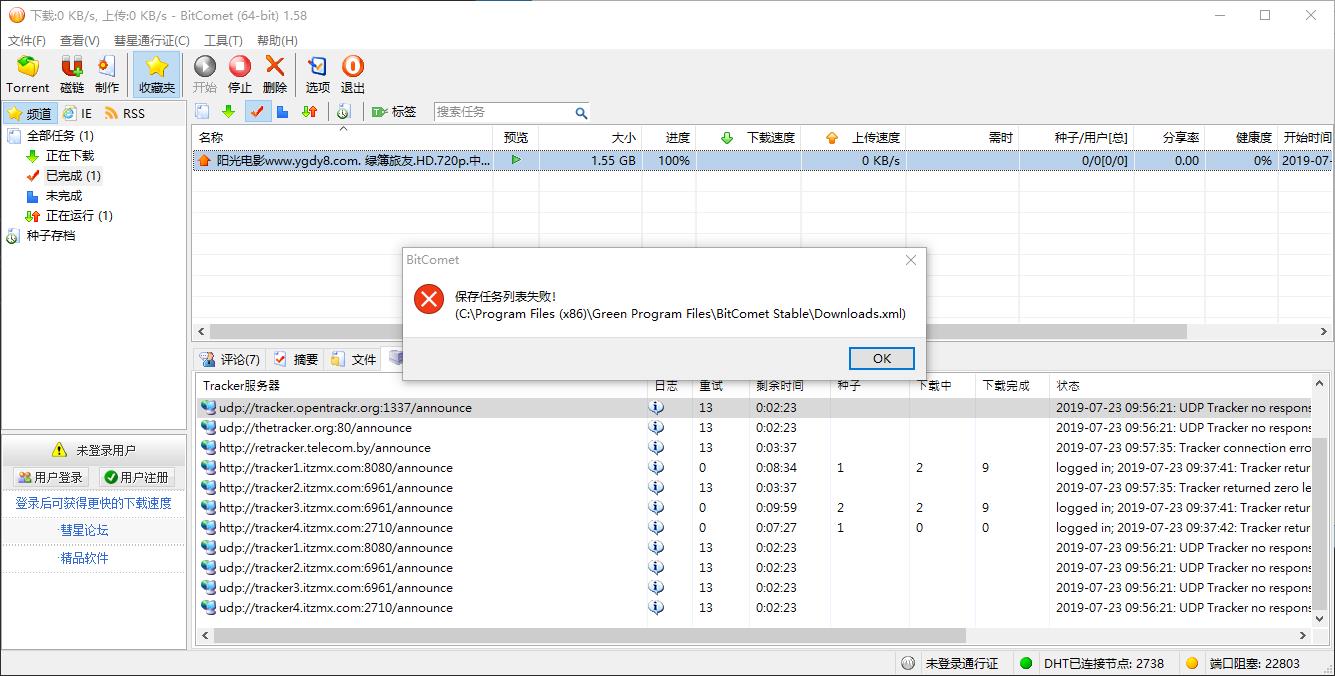Open the 彗星通行证(C) menu
1335x676 pixels.
151,40
